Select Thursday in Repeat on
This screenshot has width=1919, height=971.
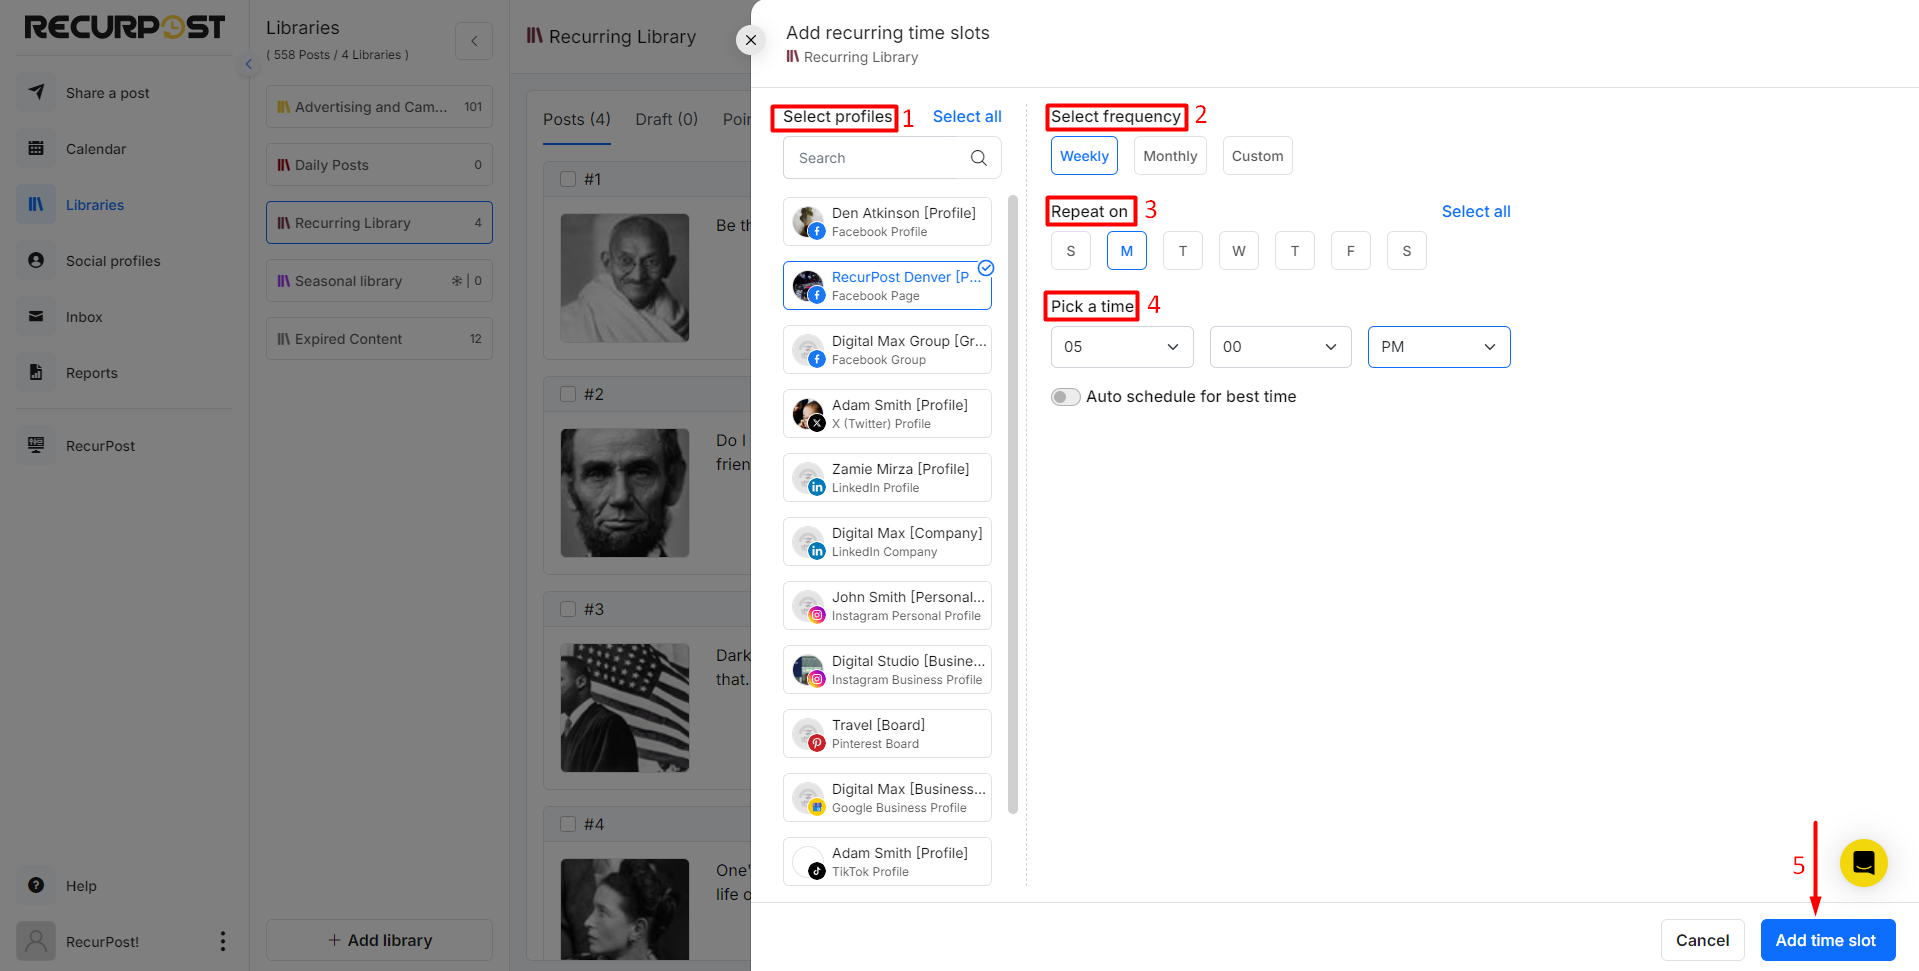[1295, 251]
